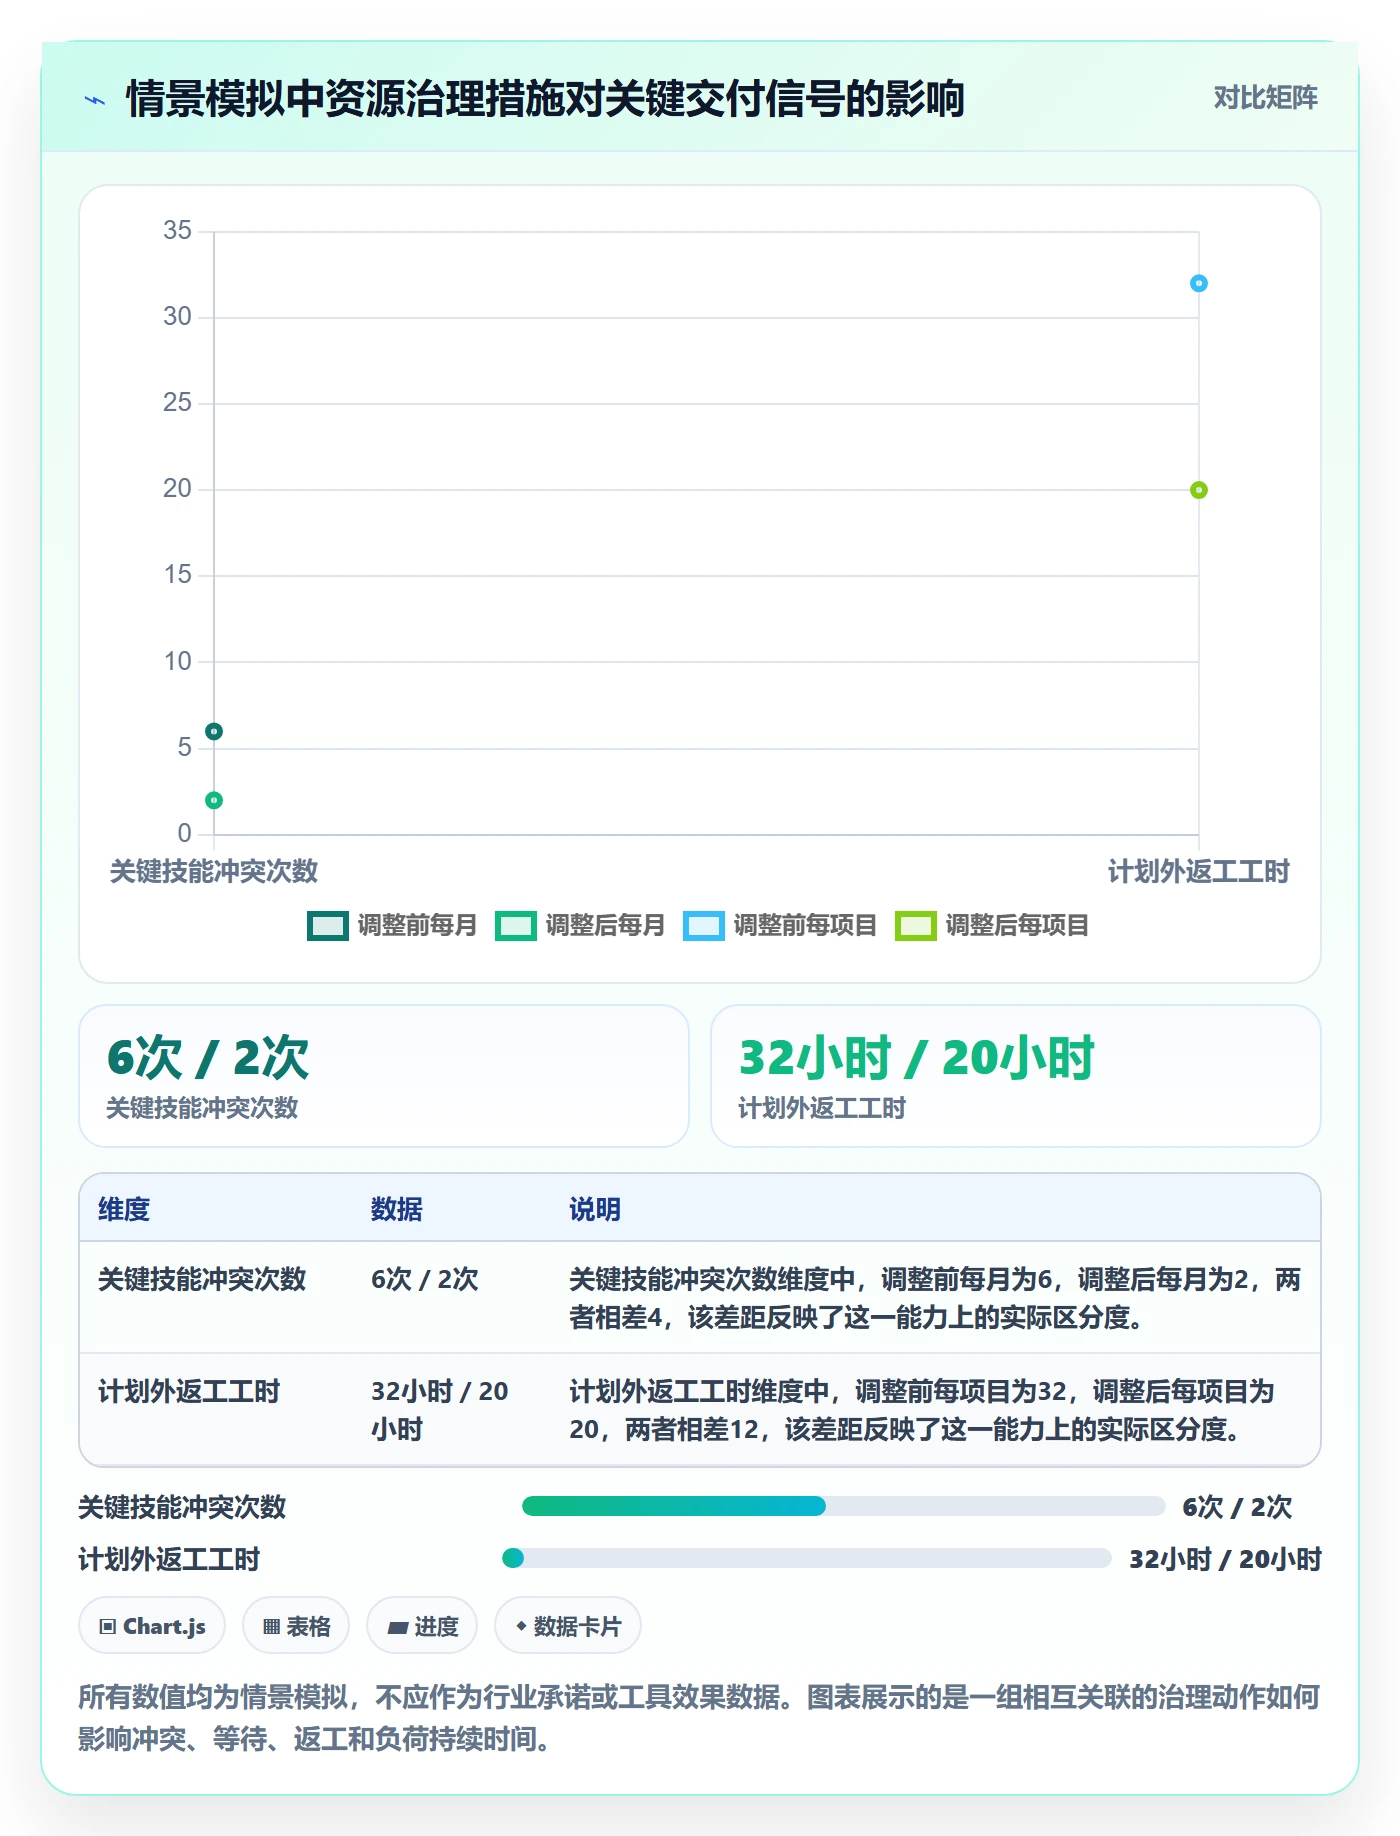The image size is (1400, 1836).
Task: Click the 计划外返工工时 table row name
Action: pos(189,1391)
